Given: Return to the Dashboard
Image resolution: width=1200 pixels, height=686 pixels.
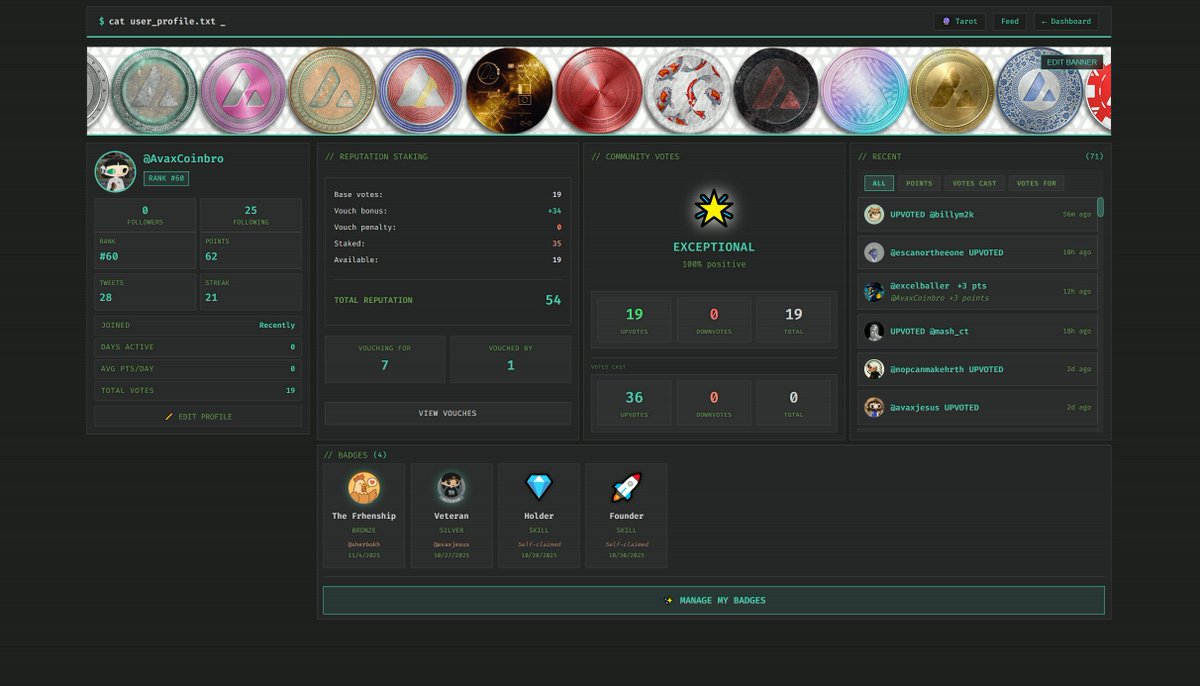Looking at the screenshot, I should pos(1066,21).
